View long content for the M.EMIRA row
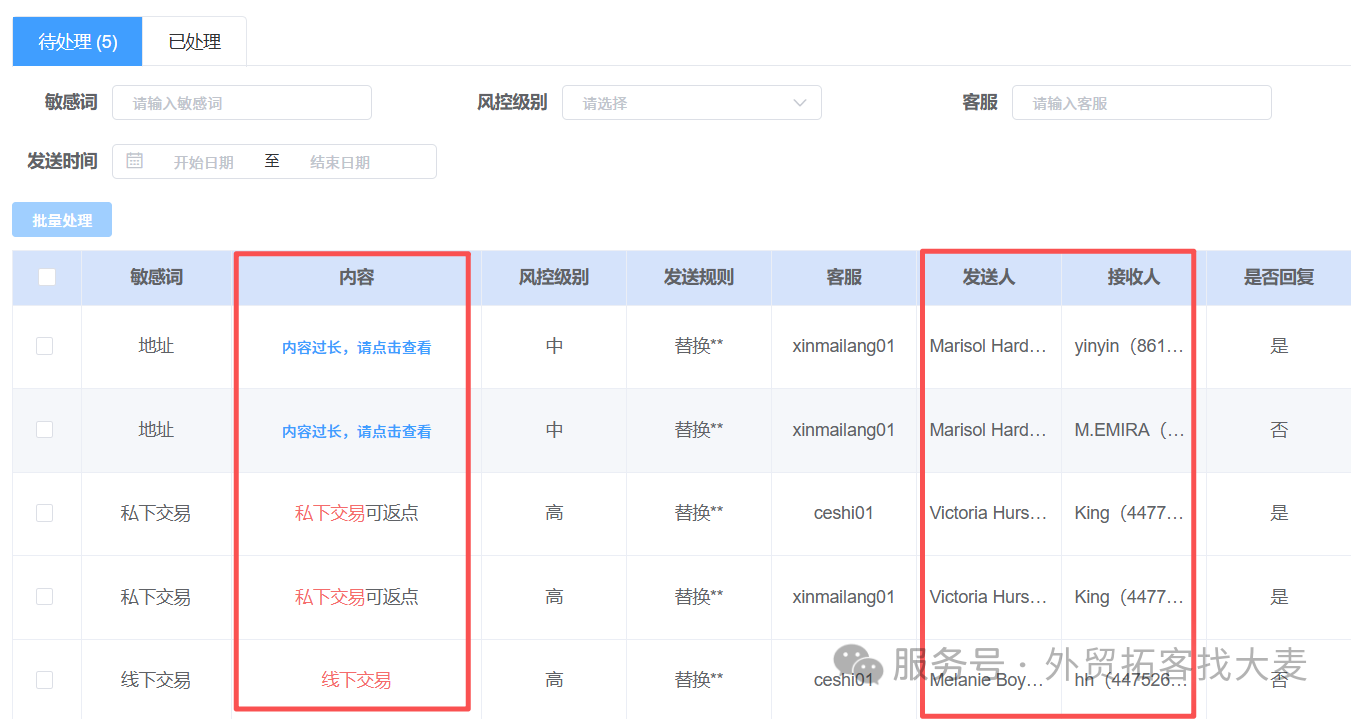This screenshot has width=1351, height=719. [x=357, y=432]
